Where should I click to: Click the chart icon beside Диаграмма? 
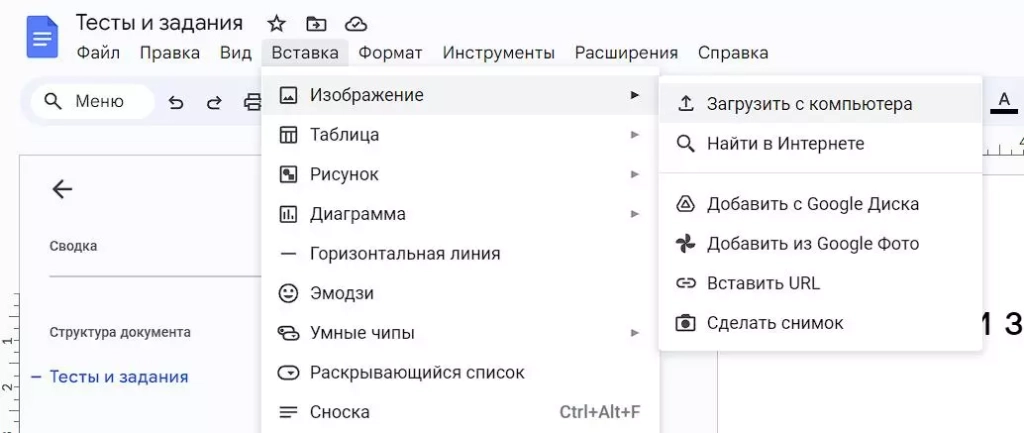coord(288,214)
